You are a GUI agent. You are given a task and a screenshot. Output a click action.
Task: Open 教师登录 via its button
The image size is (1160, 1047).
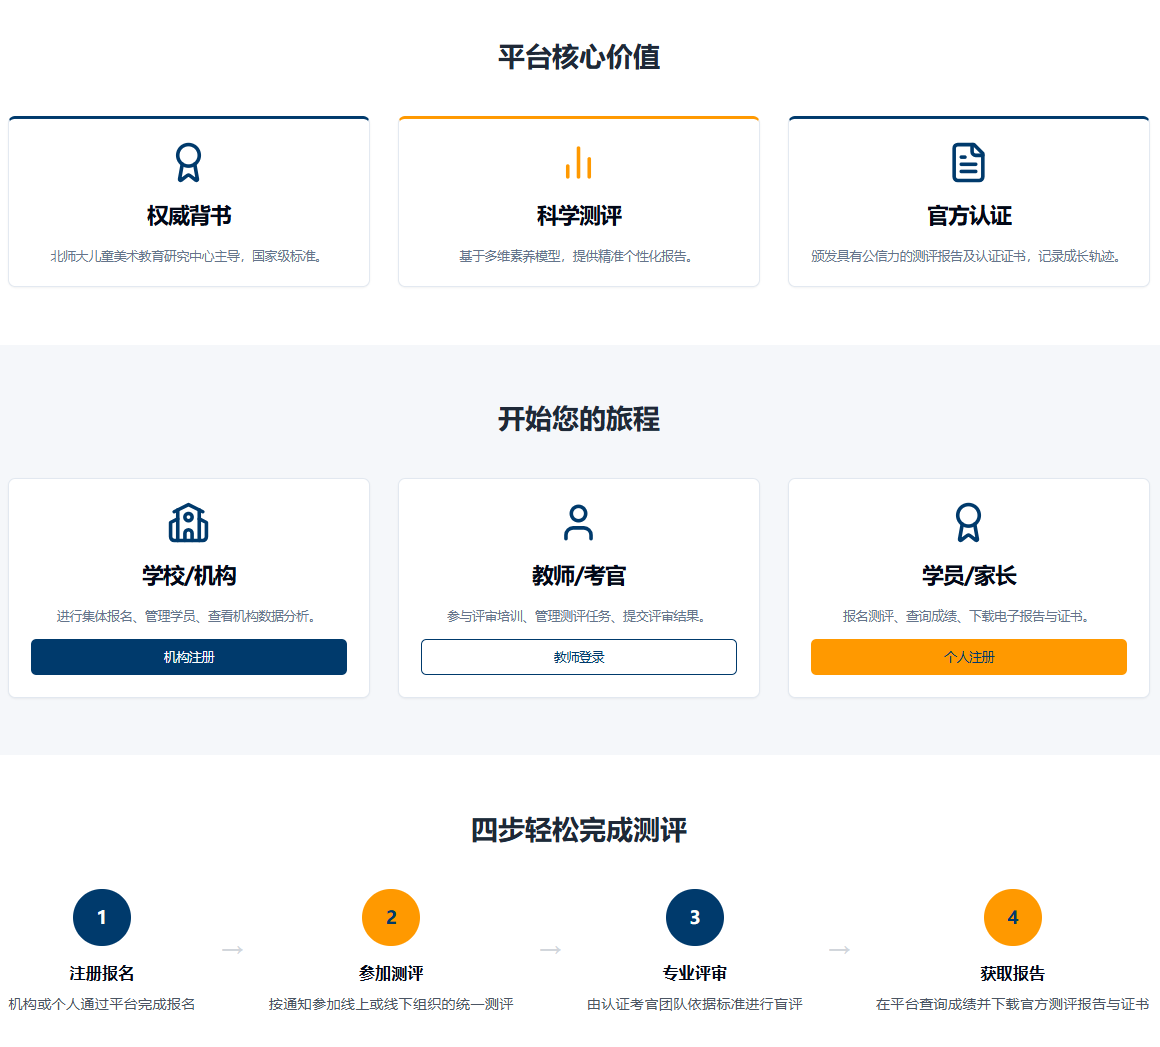coord(578,657)
